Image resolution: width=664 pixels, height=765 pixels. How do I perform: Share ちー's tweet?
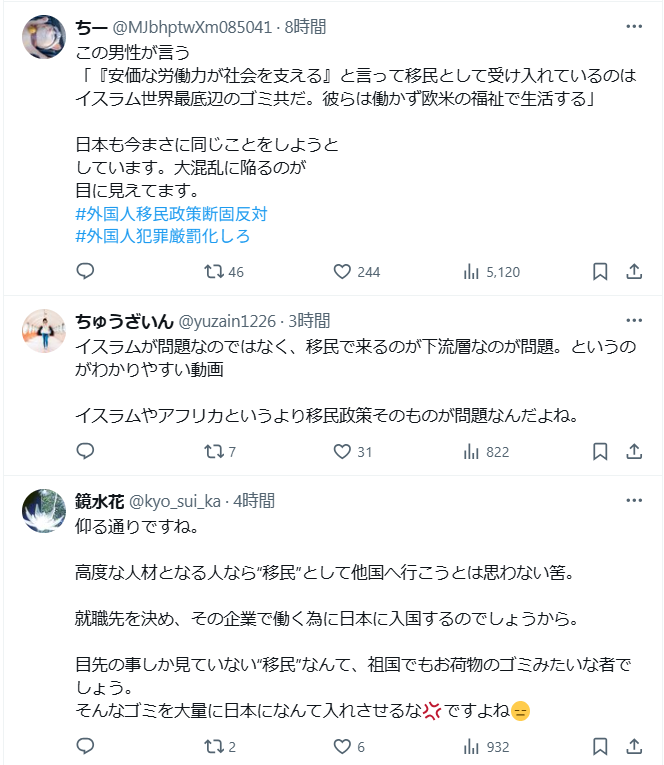point(634,271)
